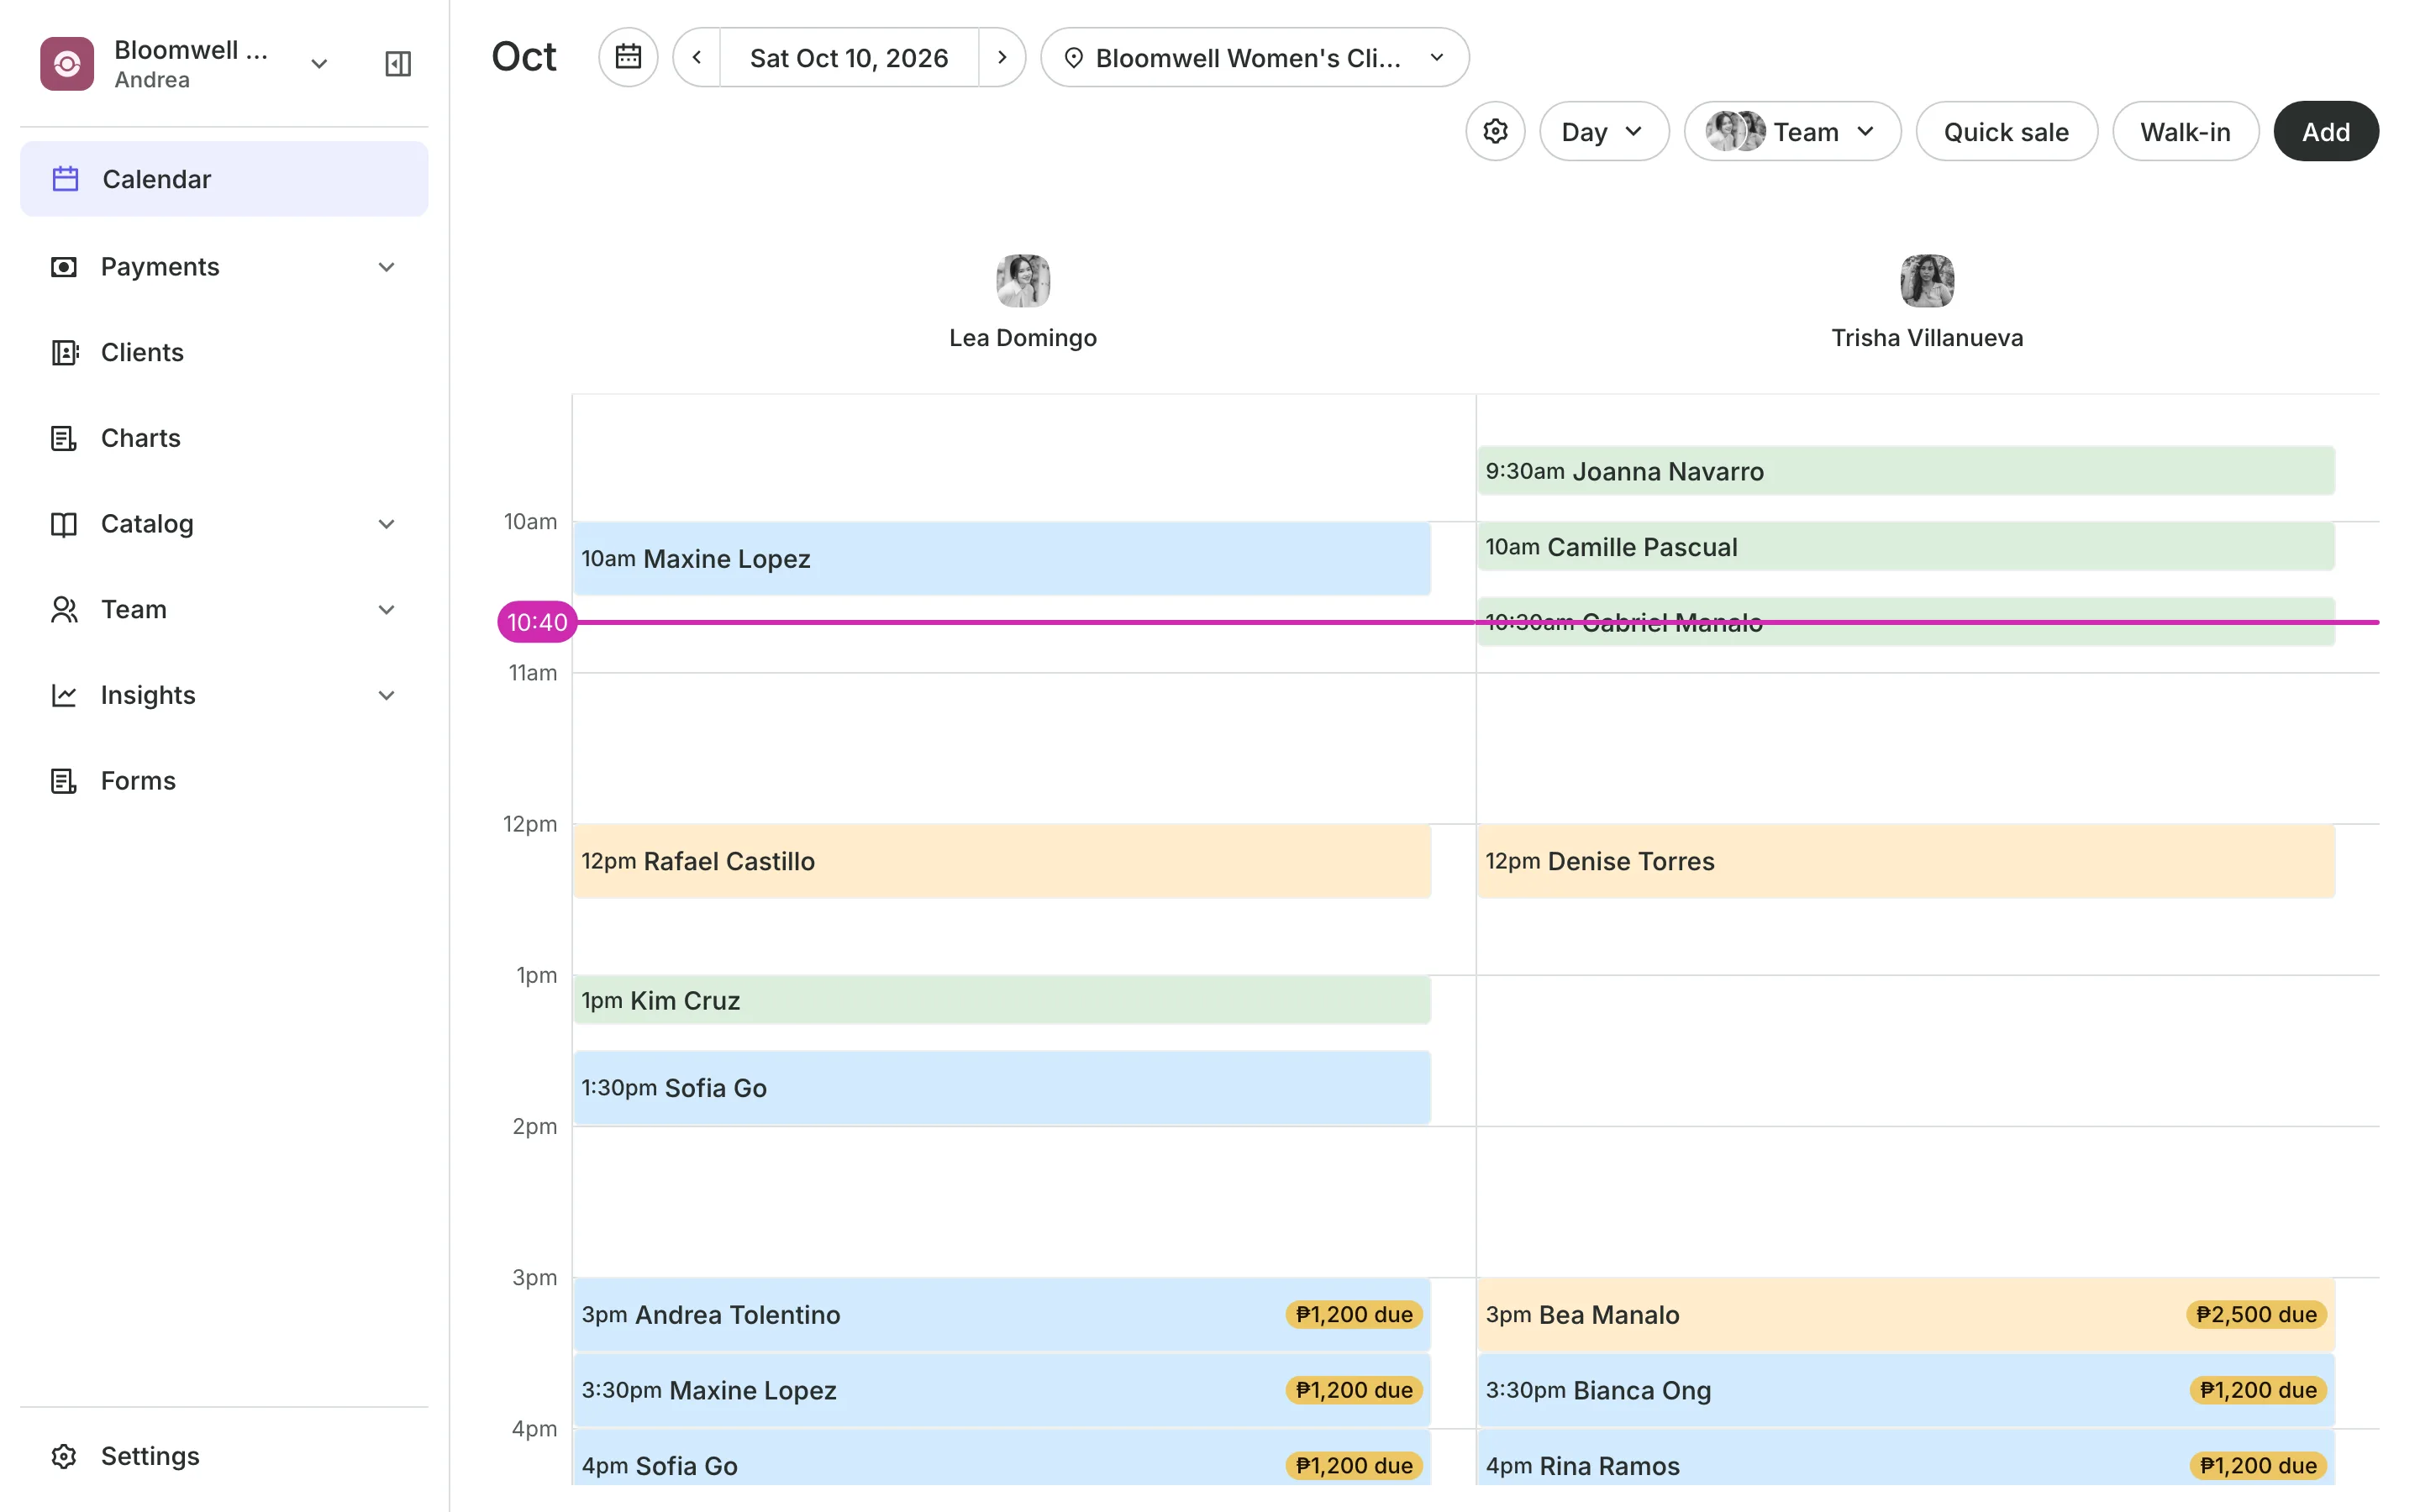Open Clients in the sidebar
The height and width of the screenshot is (1512, 2420).
pyautogui.click(x=224, y=352)
